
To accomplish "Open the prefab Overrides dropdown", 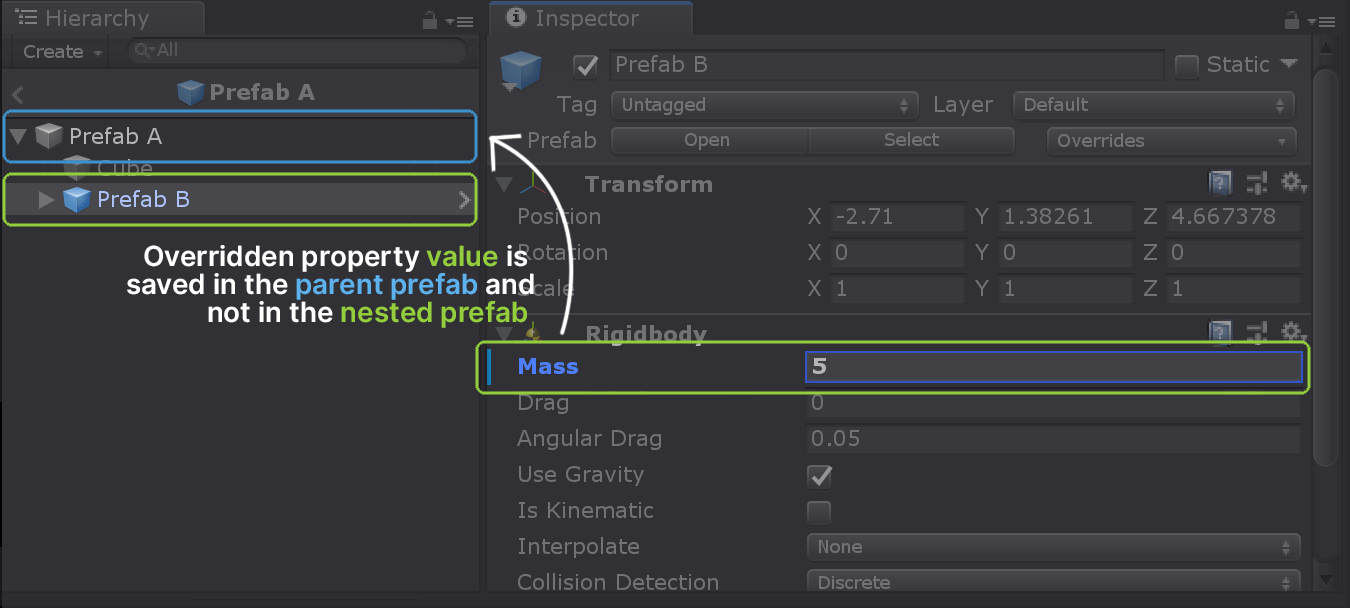I will [x=1170, y=141].
